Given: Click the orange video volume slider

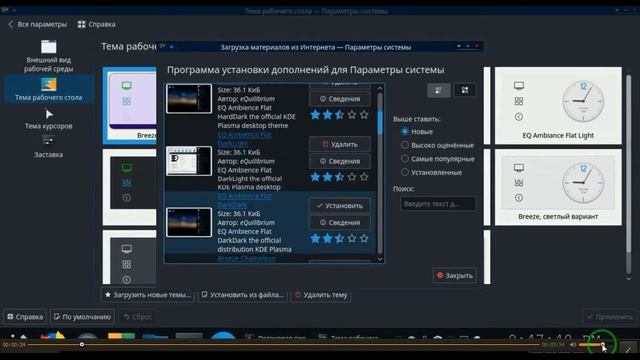Looking at the screenshot, I should click(591, 345).
